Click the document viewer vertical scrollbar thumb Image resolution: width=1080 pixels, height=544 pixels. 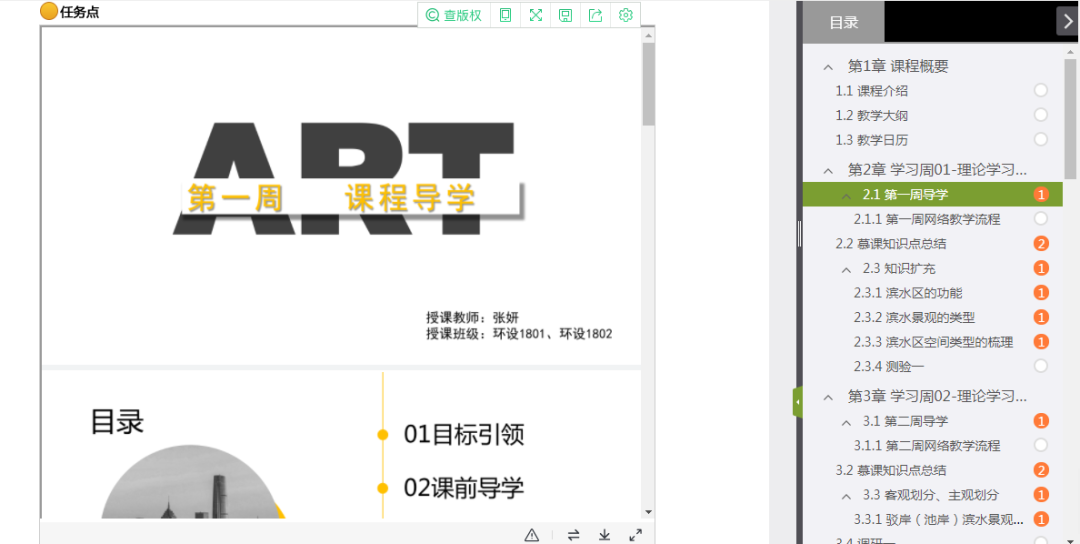pos(648,84)
